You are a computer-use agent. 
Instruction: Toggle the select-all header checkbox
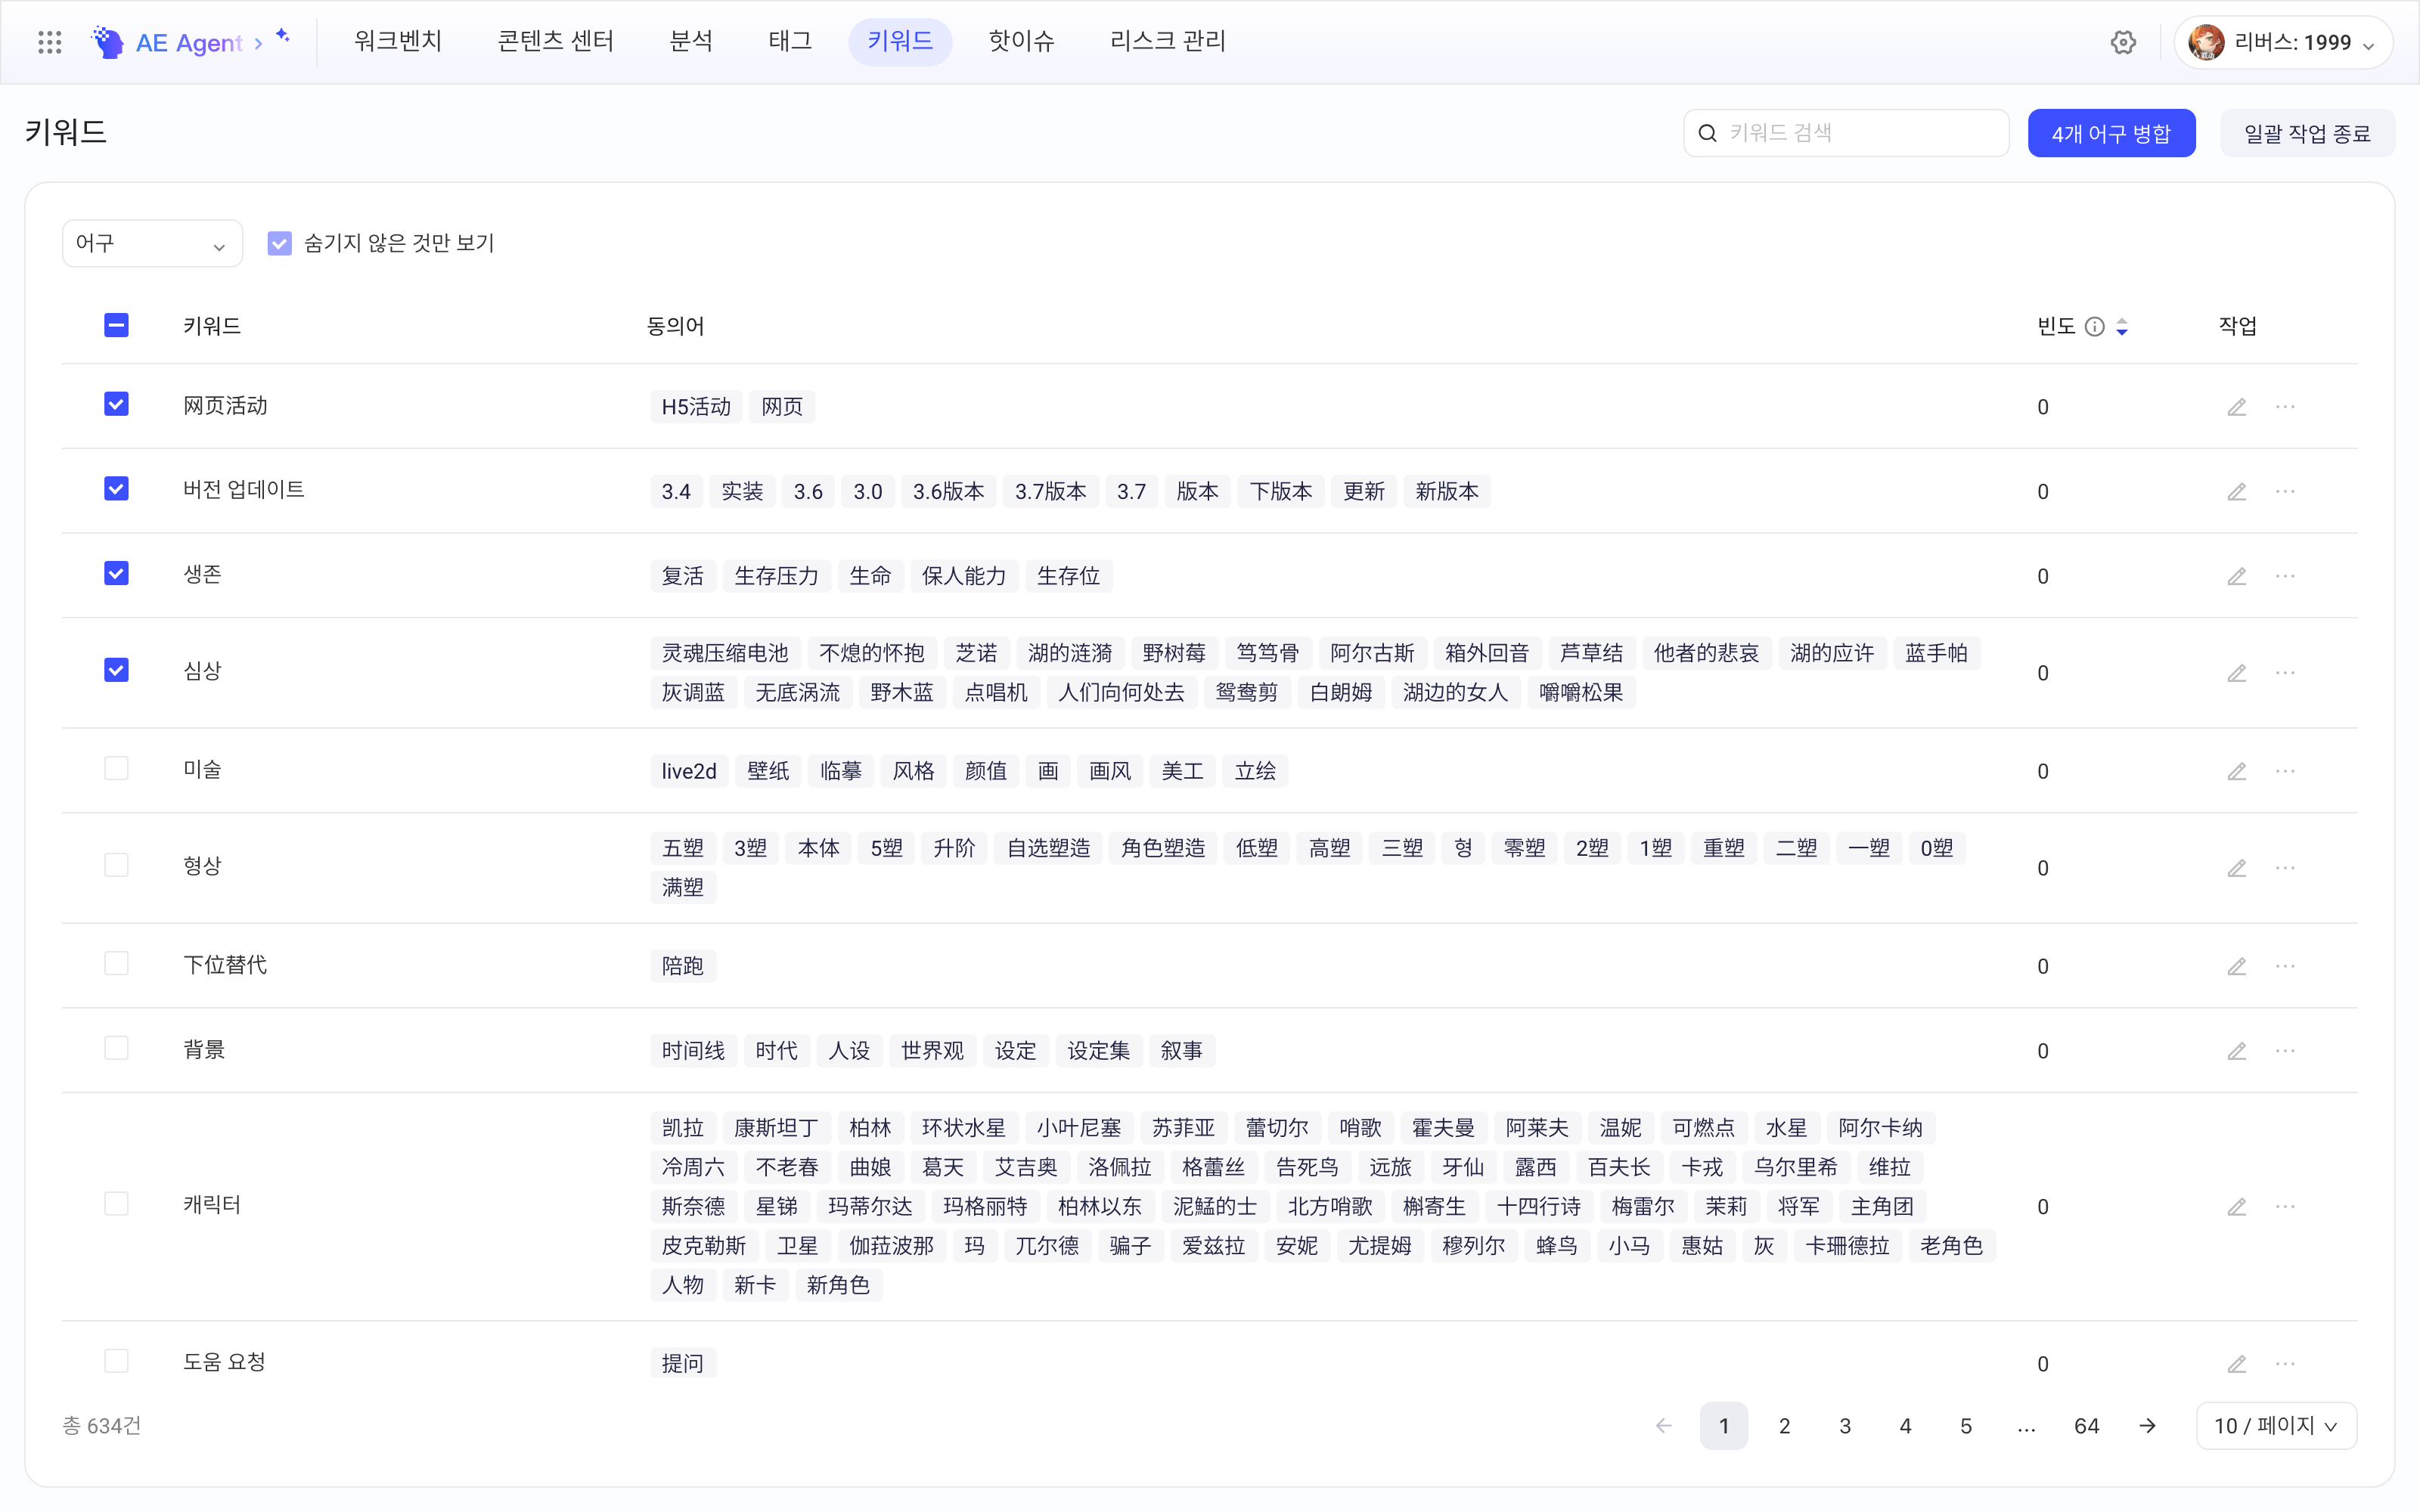[x=116, y=325]
